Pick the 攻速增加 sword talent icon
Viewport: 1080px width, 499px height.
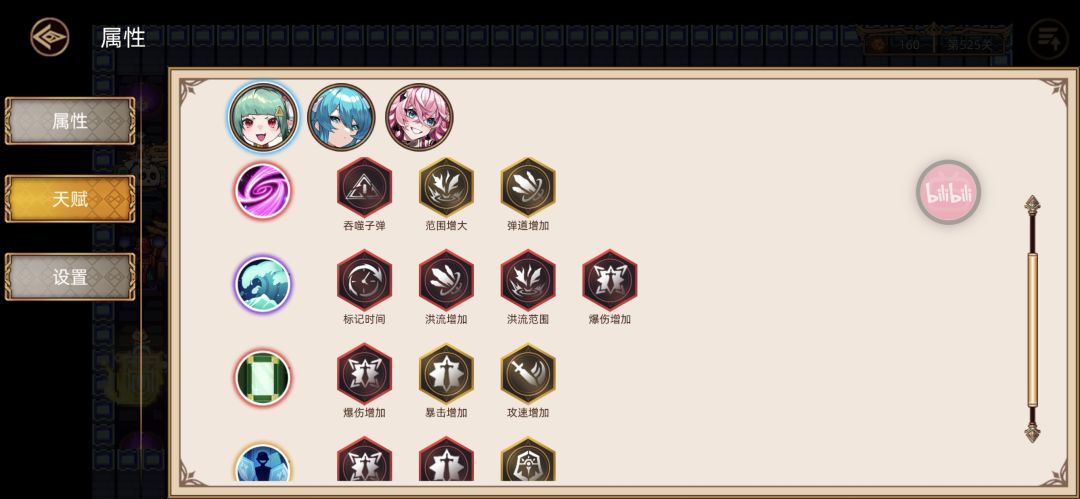click(x=528, y=374)
